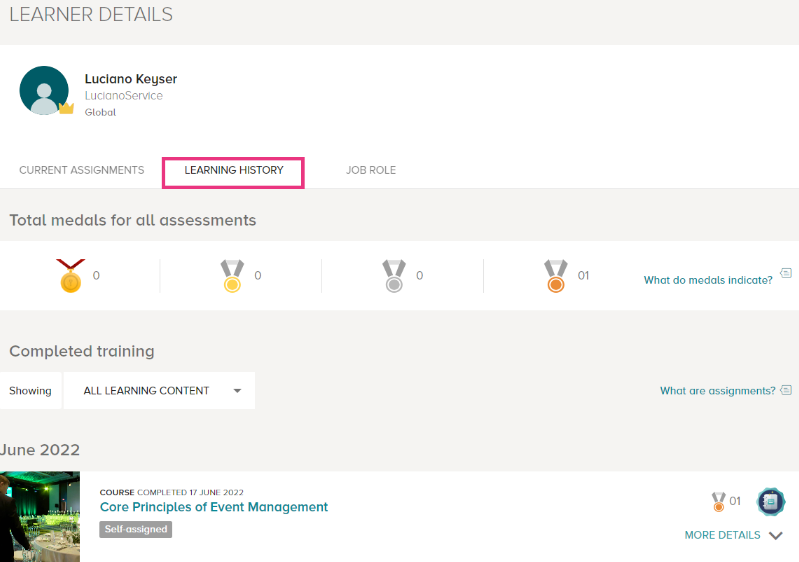The image size is (799, 562).
Task: Click the dropdown arrow on learning content filter
Action: point(237,391)
